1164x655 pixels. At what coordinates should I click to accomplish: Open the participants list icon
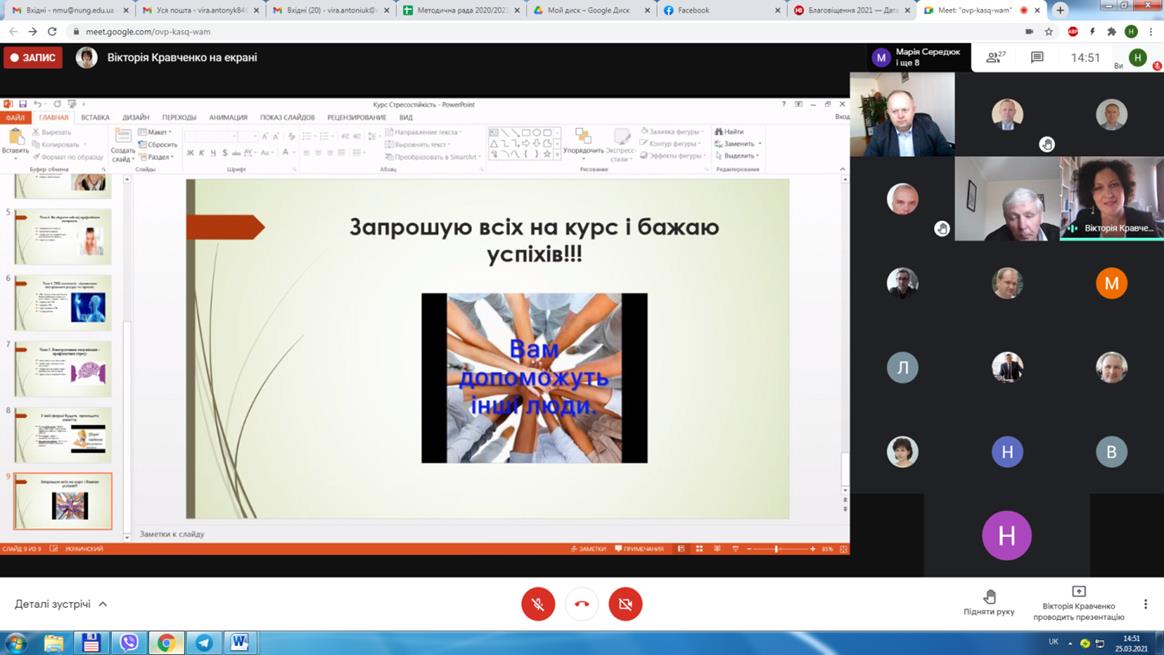[994, 58]
